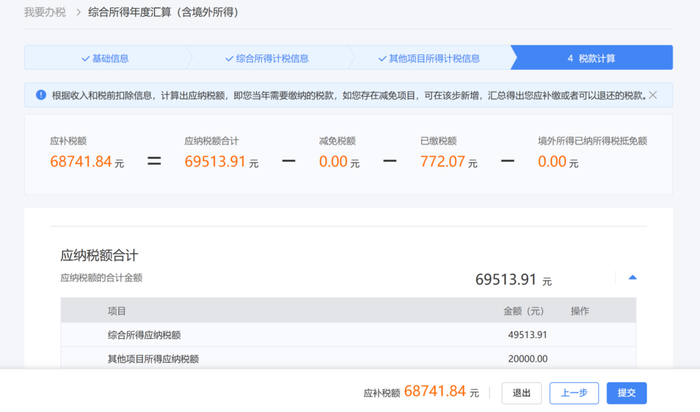Click the 已缴税额 amount 772.07
This screenshot has width=700, height=412.
(x=442, y=162)
